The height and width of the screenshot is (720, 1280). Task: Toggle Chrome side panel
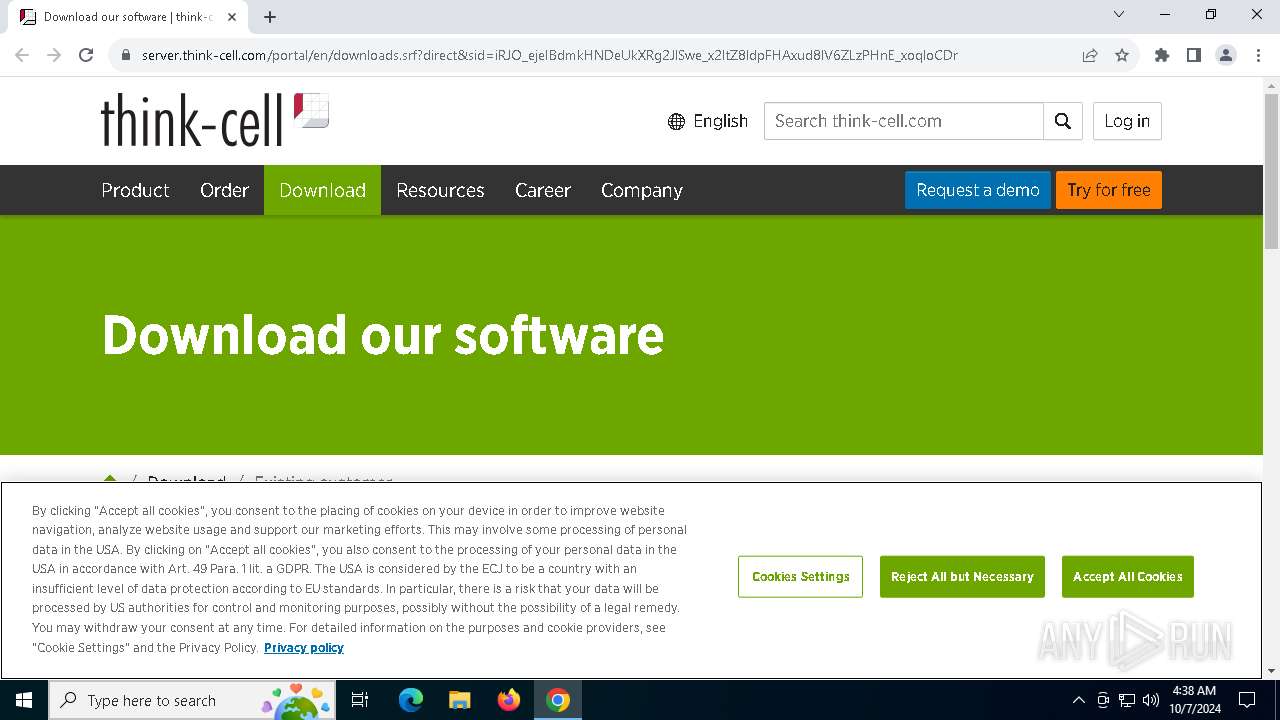click(x=1194, y=55)
